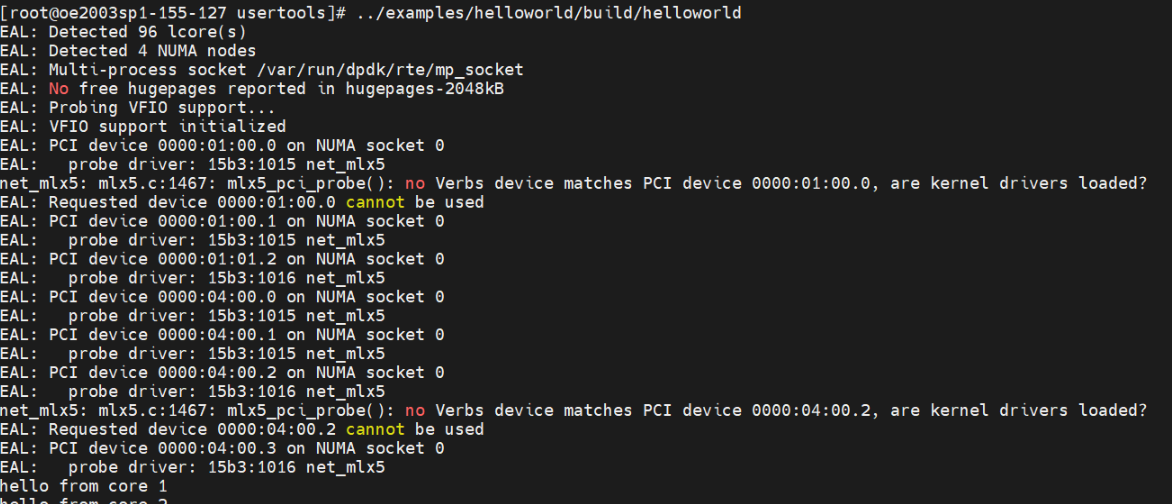This screenshot has width=1172, height=504.
Task: Click the red "no" in the 0000:01:00.0 Verbs error
Action: pos(414,184)
